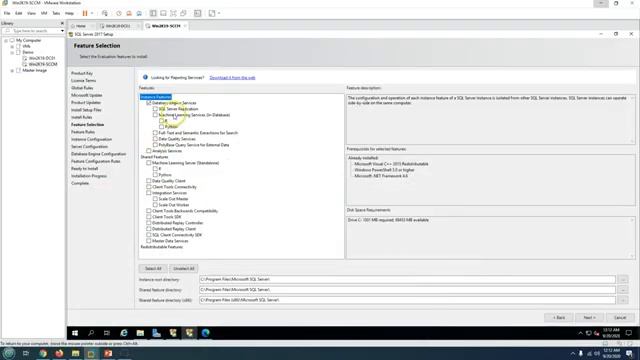
Task: Open Firefox on host taskbar
Action: (59, 353)
